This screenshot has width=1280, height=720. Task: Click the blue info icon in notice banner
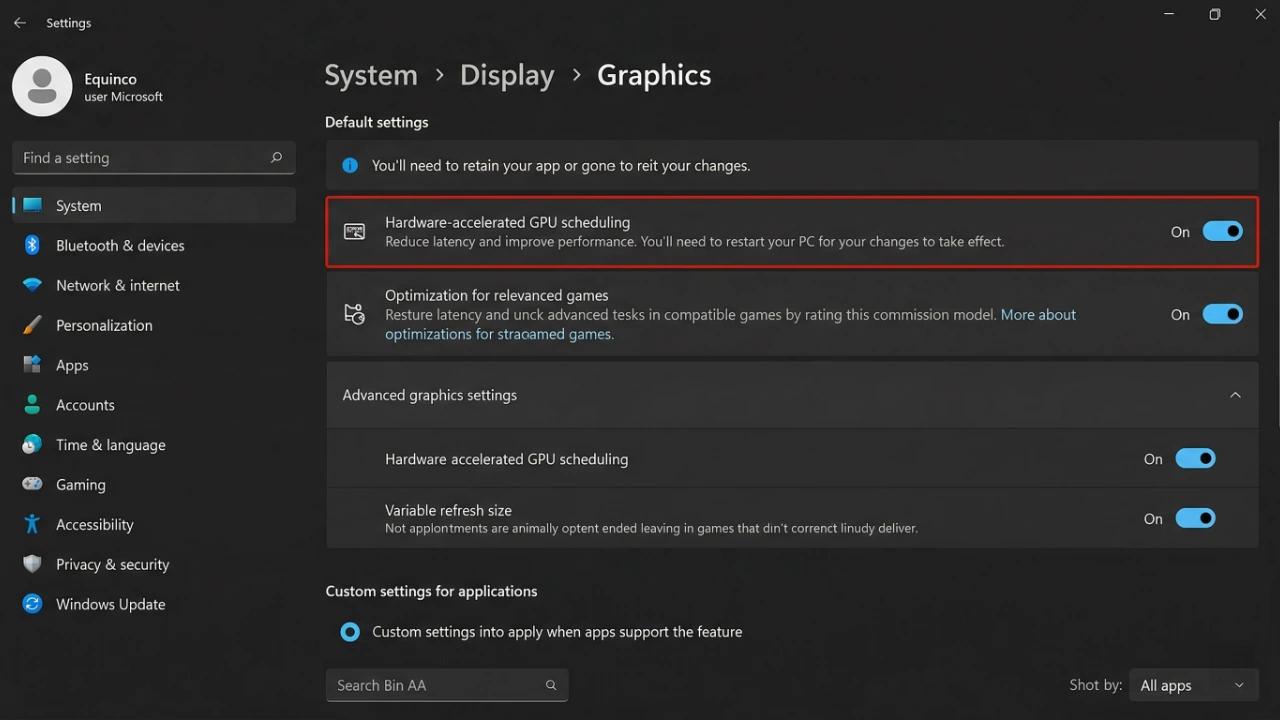(349, 165)
